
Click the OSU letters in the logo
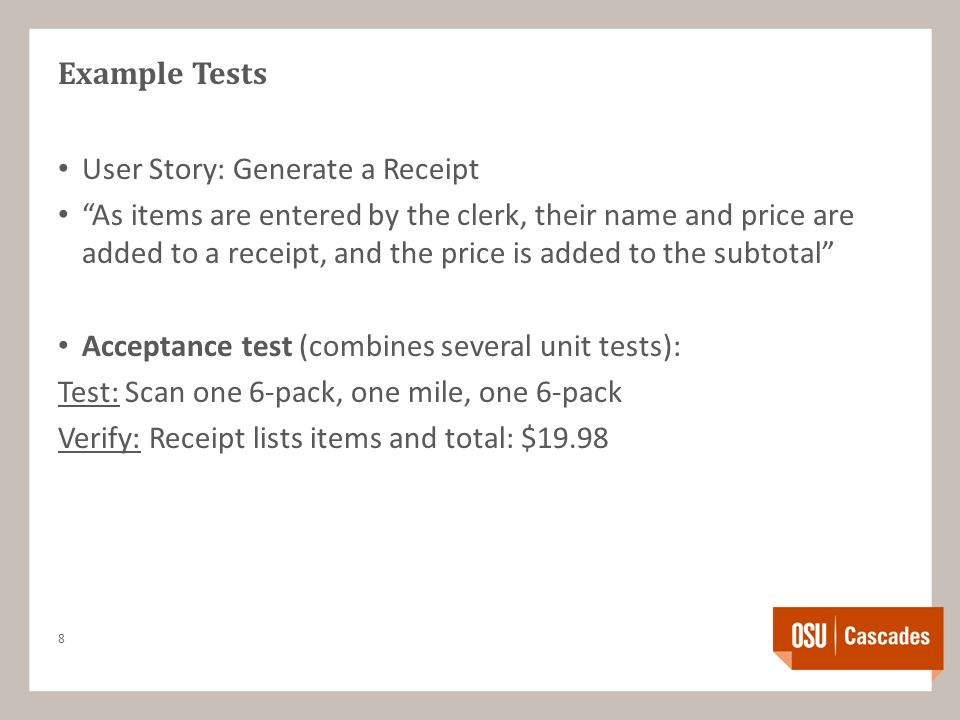point(808,636)
